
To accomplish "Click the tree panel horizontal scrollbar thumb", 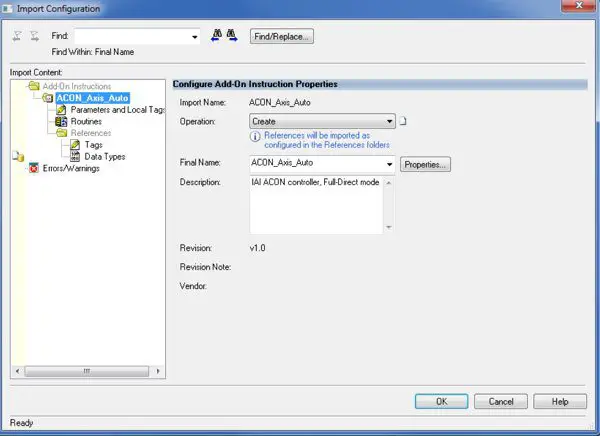I will [86, 371].
